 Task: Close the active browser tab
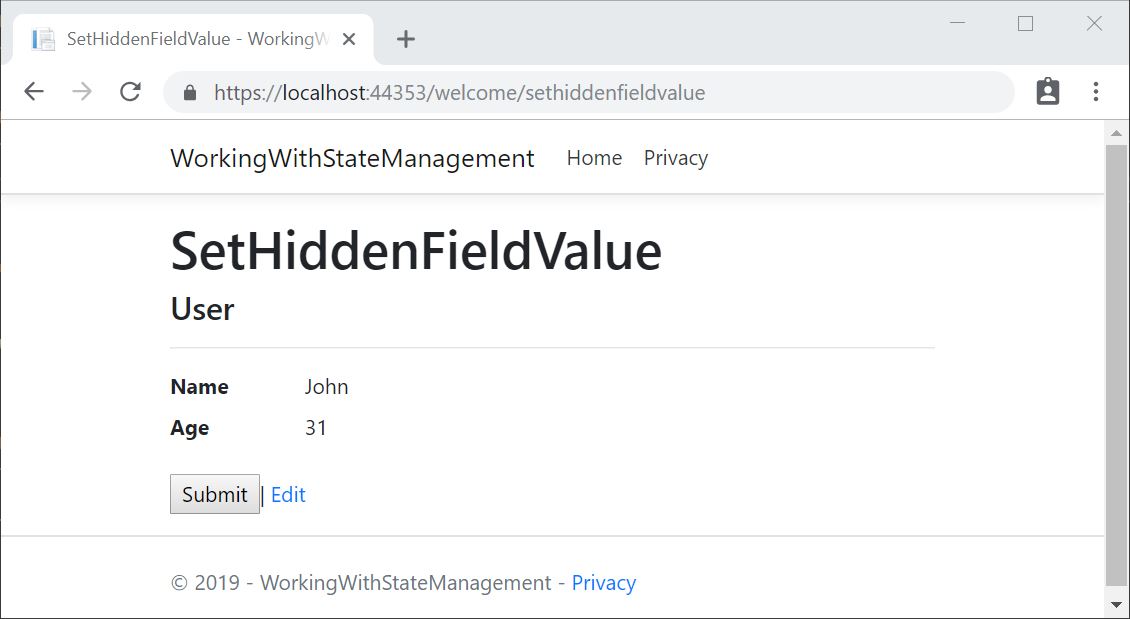pos(348,38)
